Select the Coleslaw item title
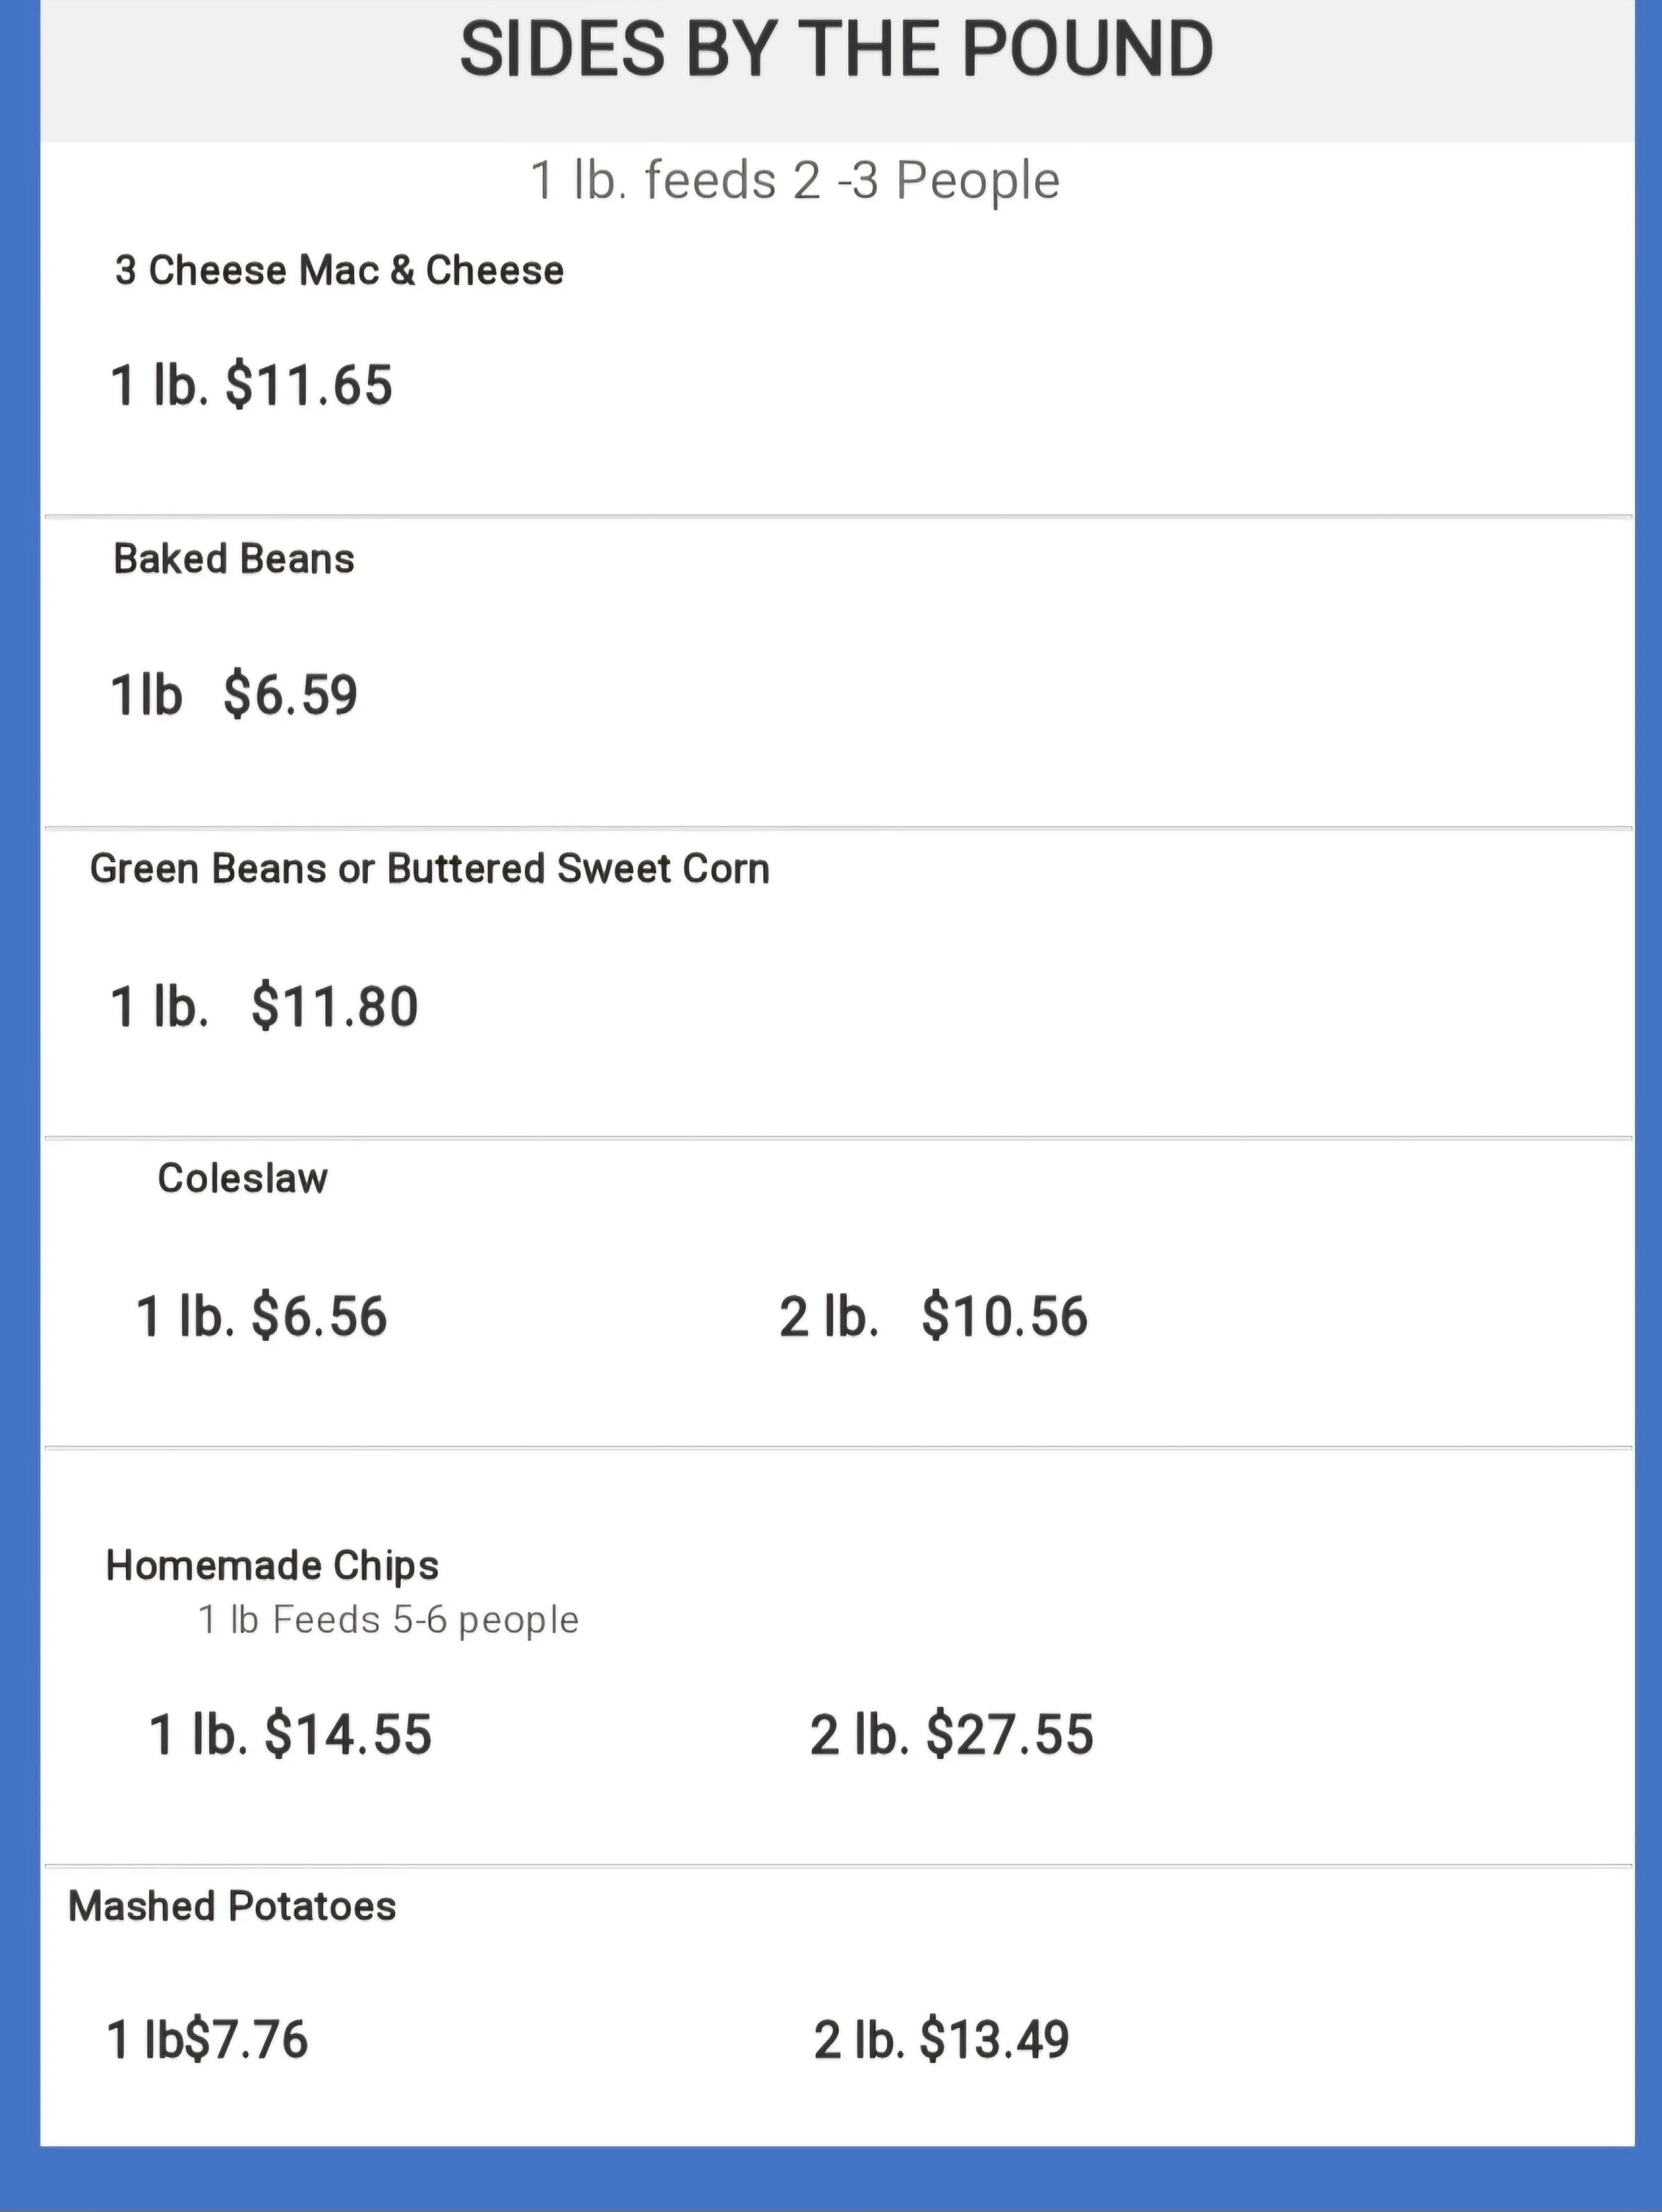Image resolution: width=1662 pixels, height=2212 pixels. click(242, 1178)
